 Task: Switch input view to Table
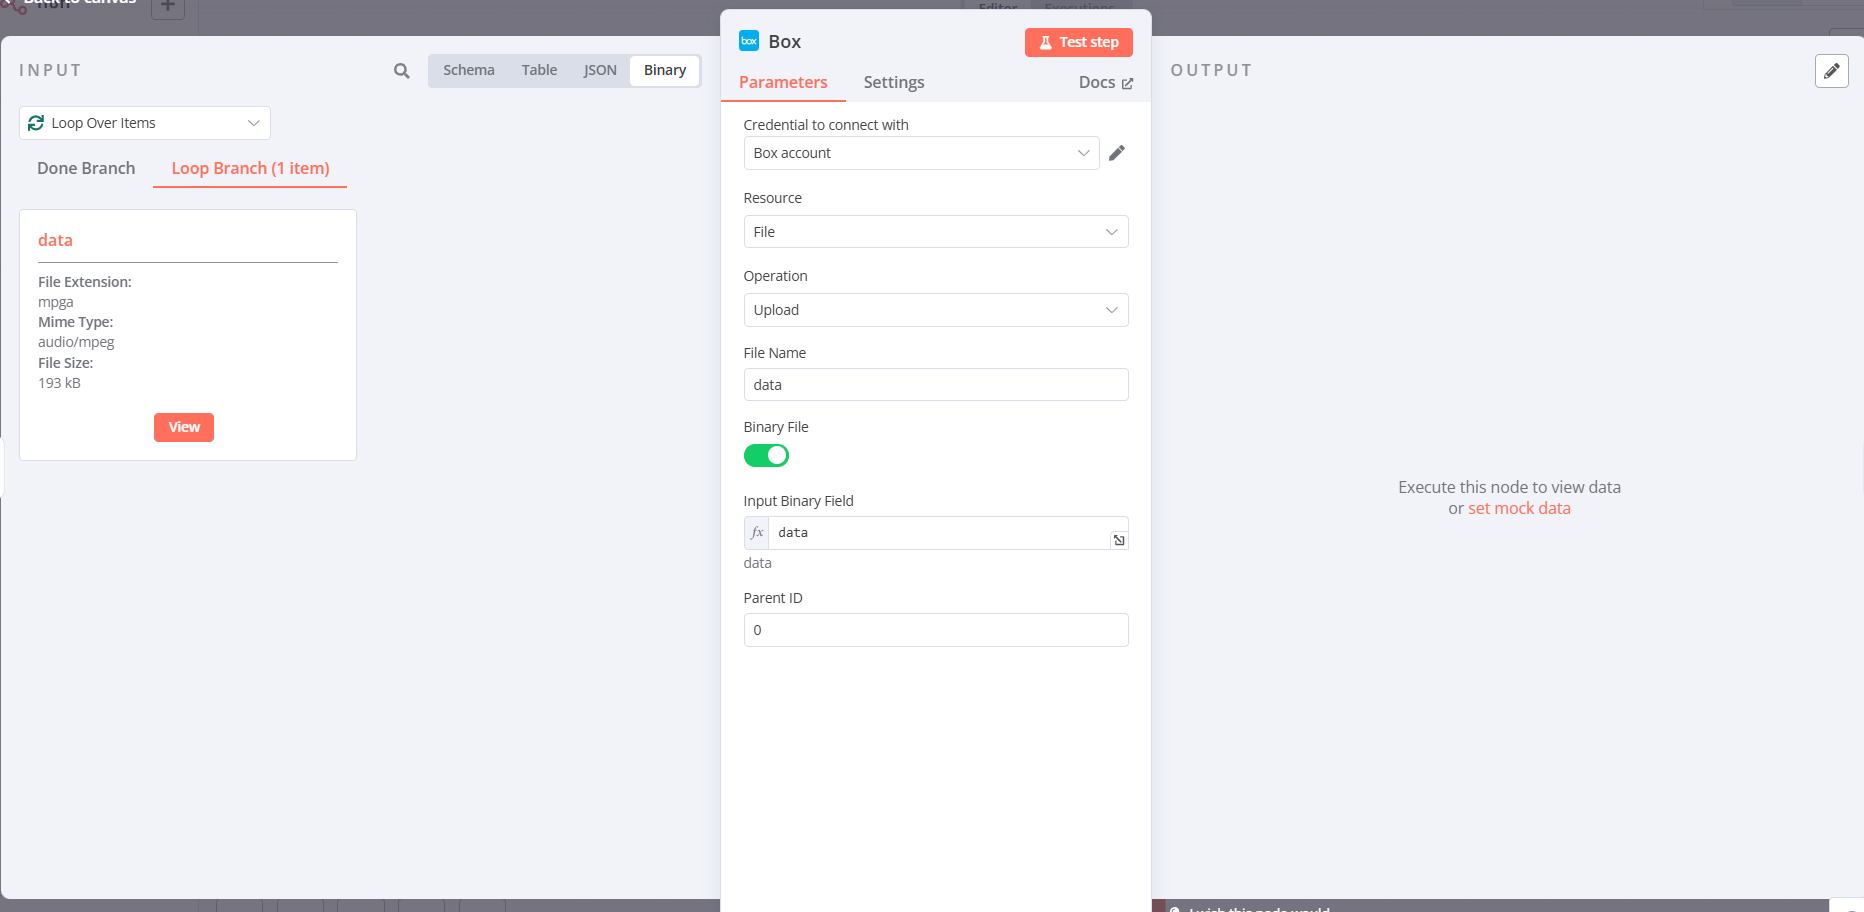[539, 70]
